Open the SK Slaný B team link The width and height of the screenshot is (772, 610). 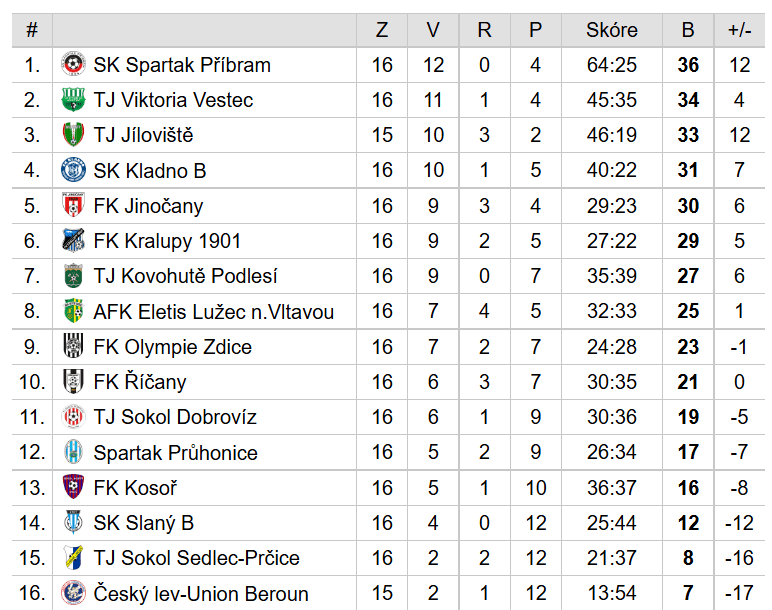(143, 523)
